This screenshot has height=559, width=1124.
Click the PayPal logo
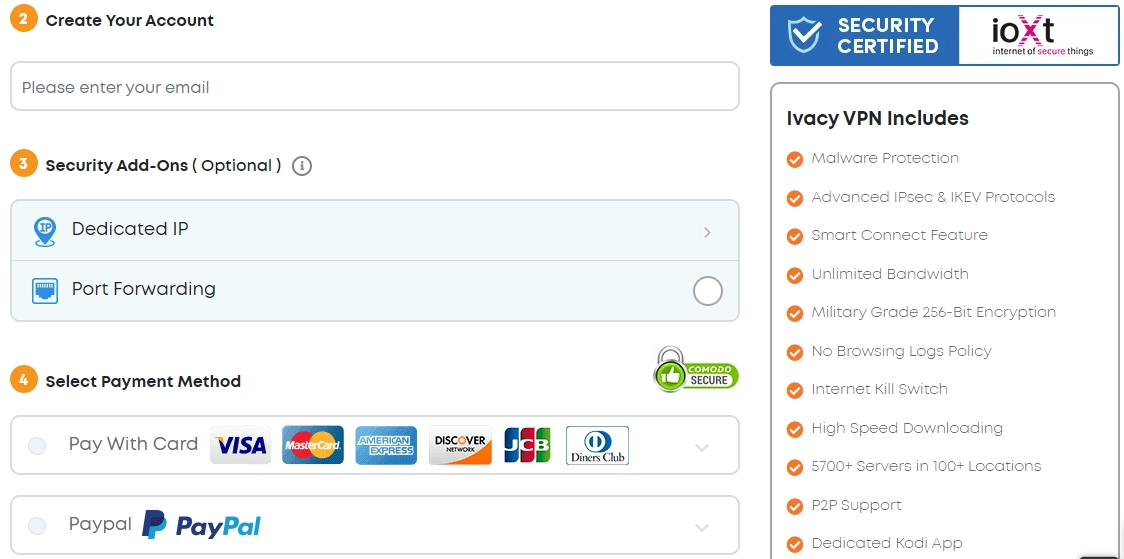[x=202, y=525]
